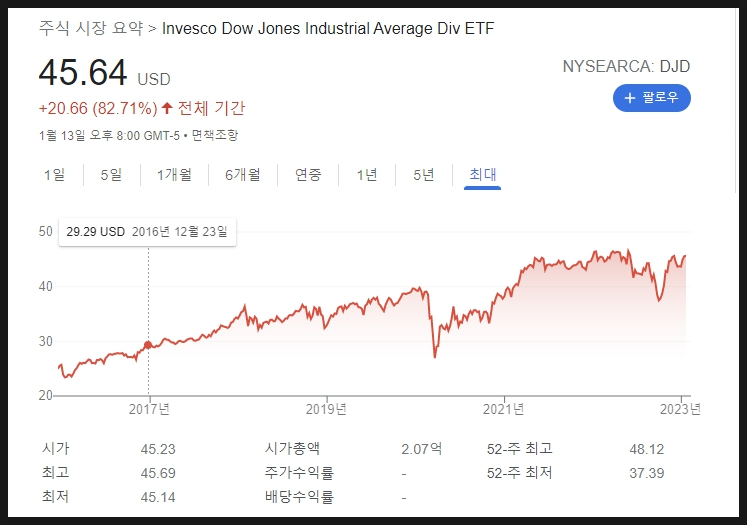Viewport: 747px width, 525px height.
Task: Switch to the 6개월 range tab
Action: tap(242, 174)
